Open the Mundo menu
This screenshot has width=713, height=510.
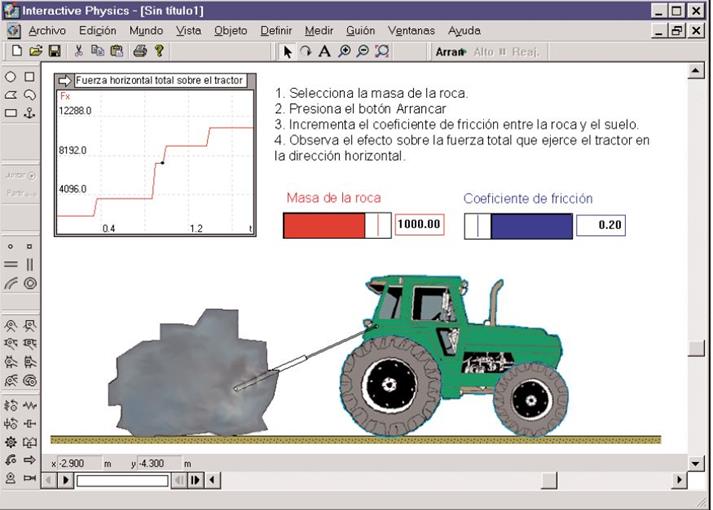pyautogui.click(x=146, y=31)
